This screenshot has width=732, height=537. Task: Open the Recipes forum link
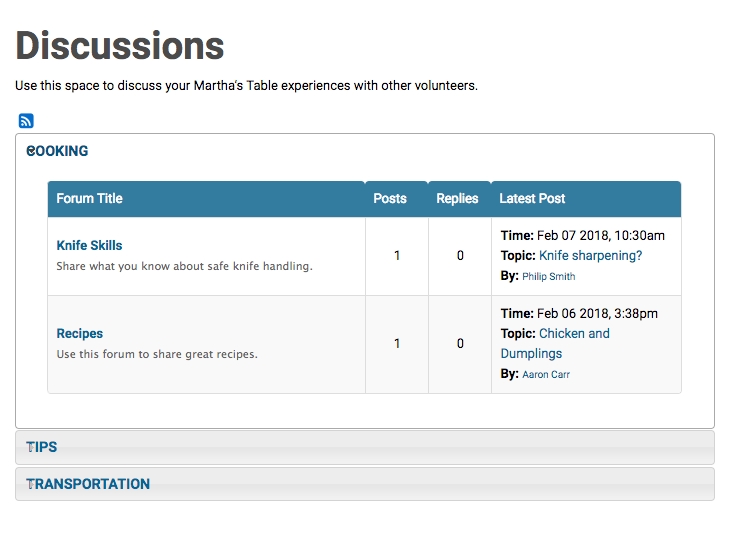[80, 333]
